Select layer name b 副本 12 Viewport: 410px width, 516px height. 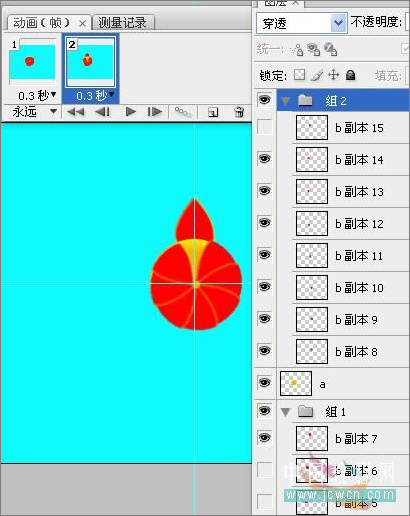click(359, 224)
